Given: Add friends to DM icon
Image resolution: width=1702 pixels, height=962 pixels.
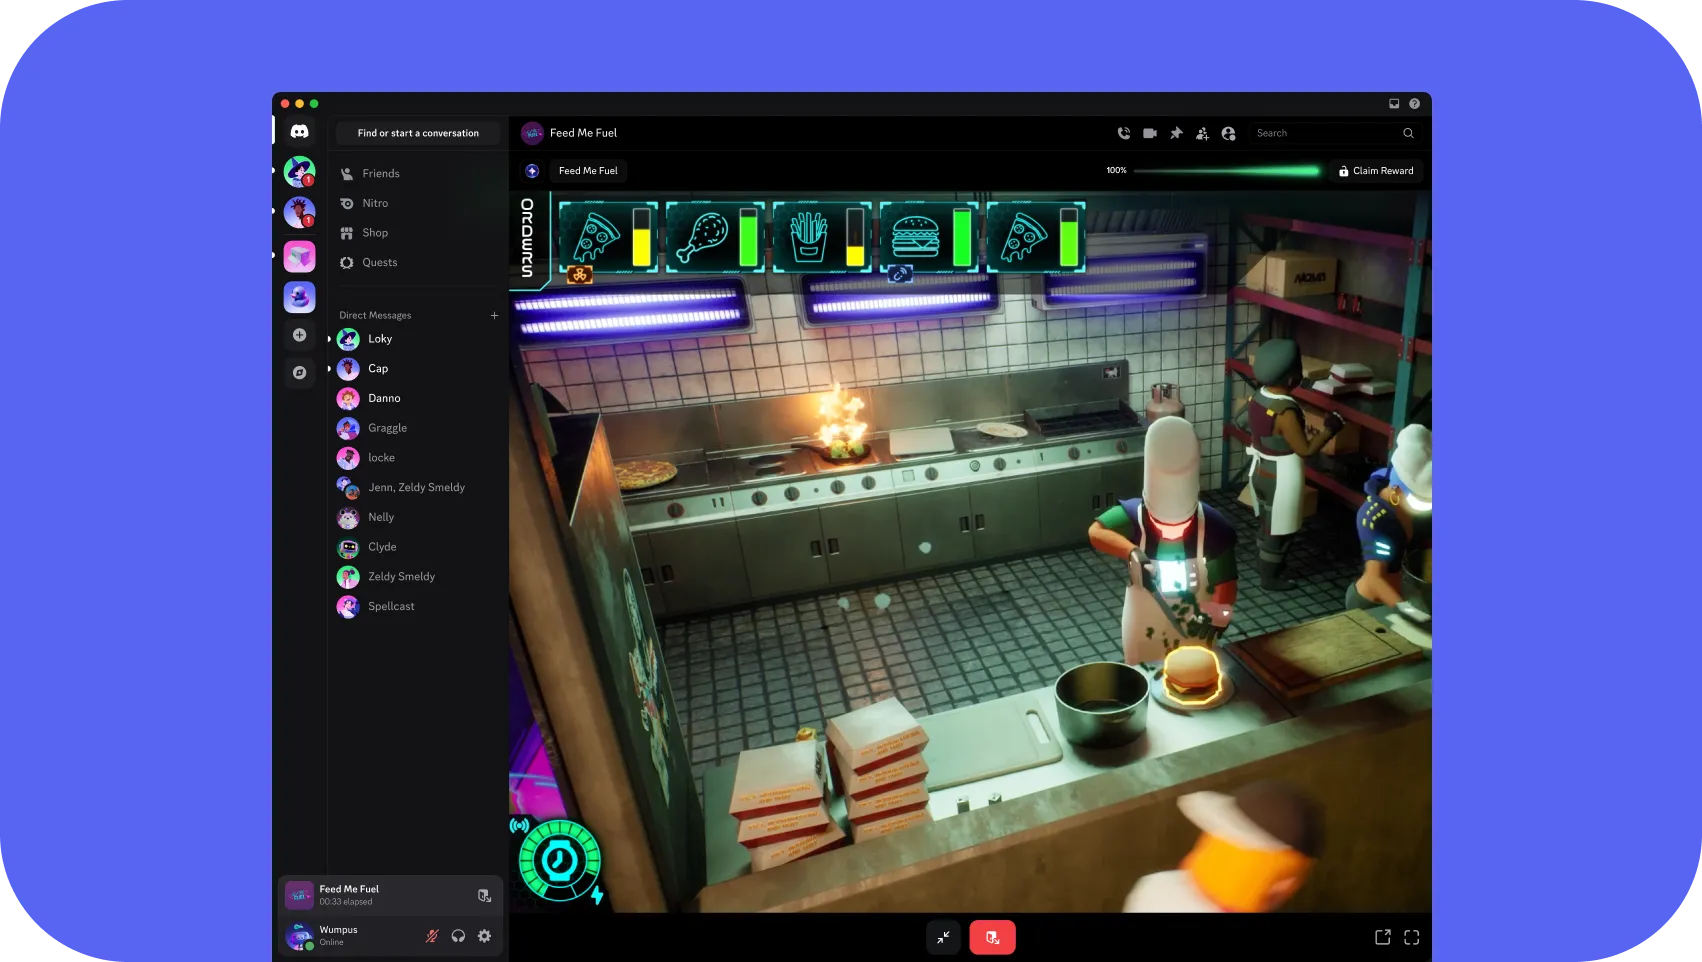Looking at the screenshot, I should click(1202, 133).
